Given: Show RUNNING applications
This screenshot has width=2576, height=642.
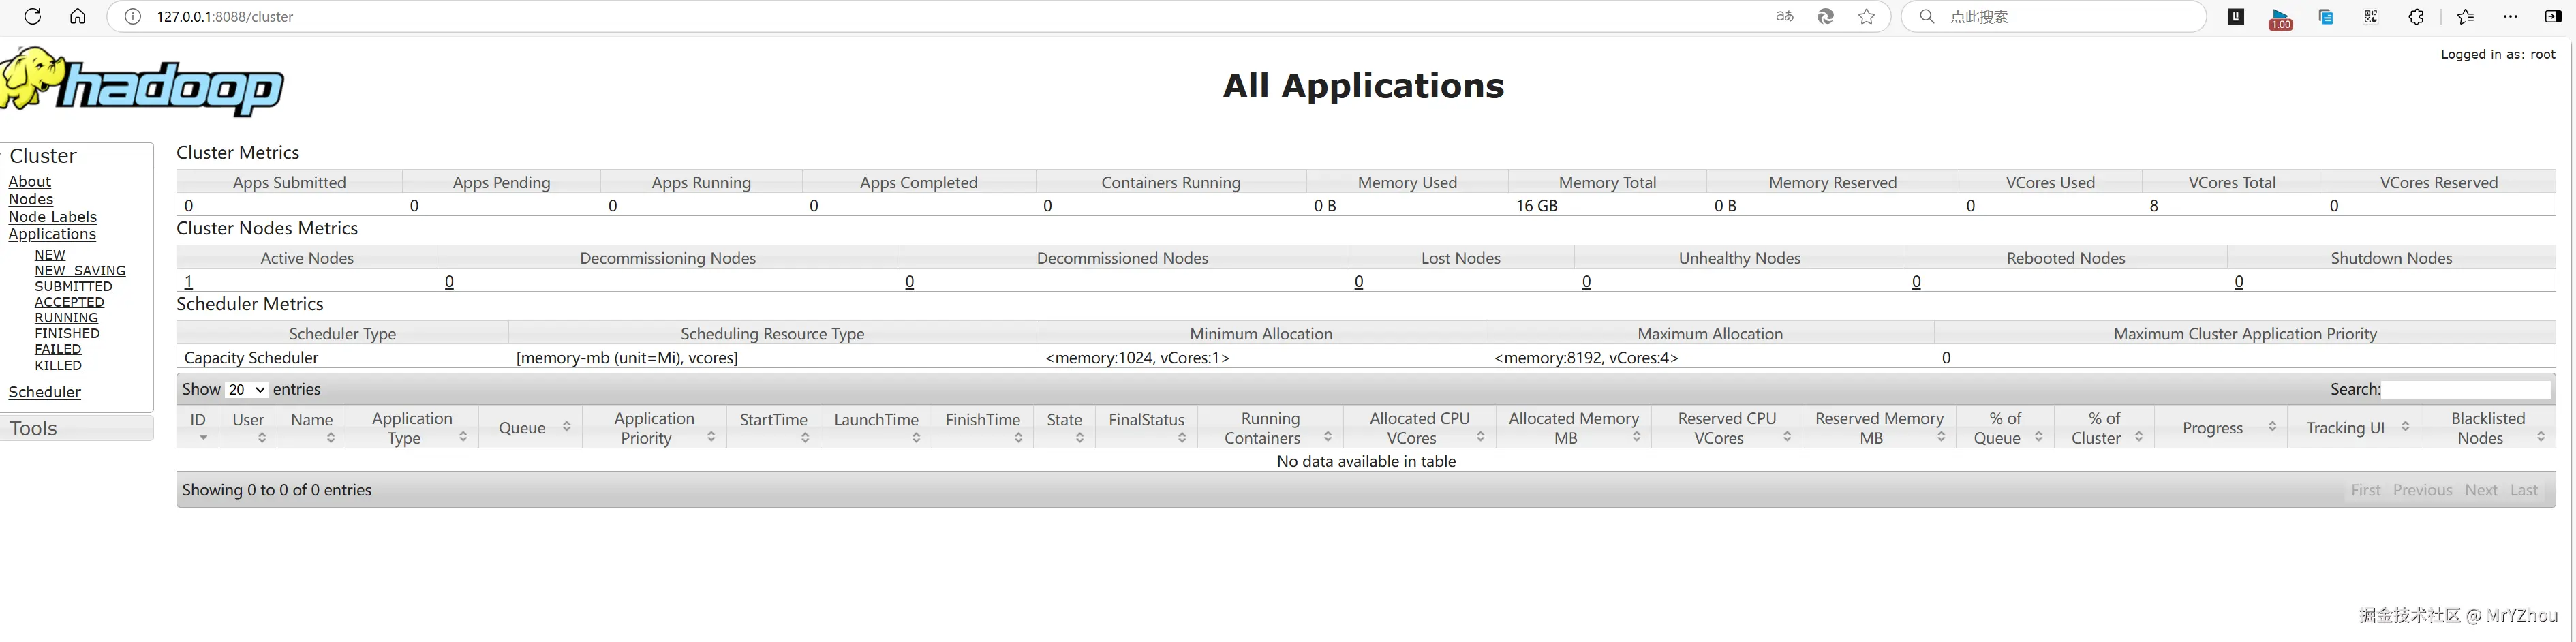Looking at the screenshot, I should tap(66, 318).
